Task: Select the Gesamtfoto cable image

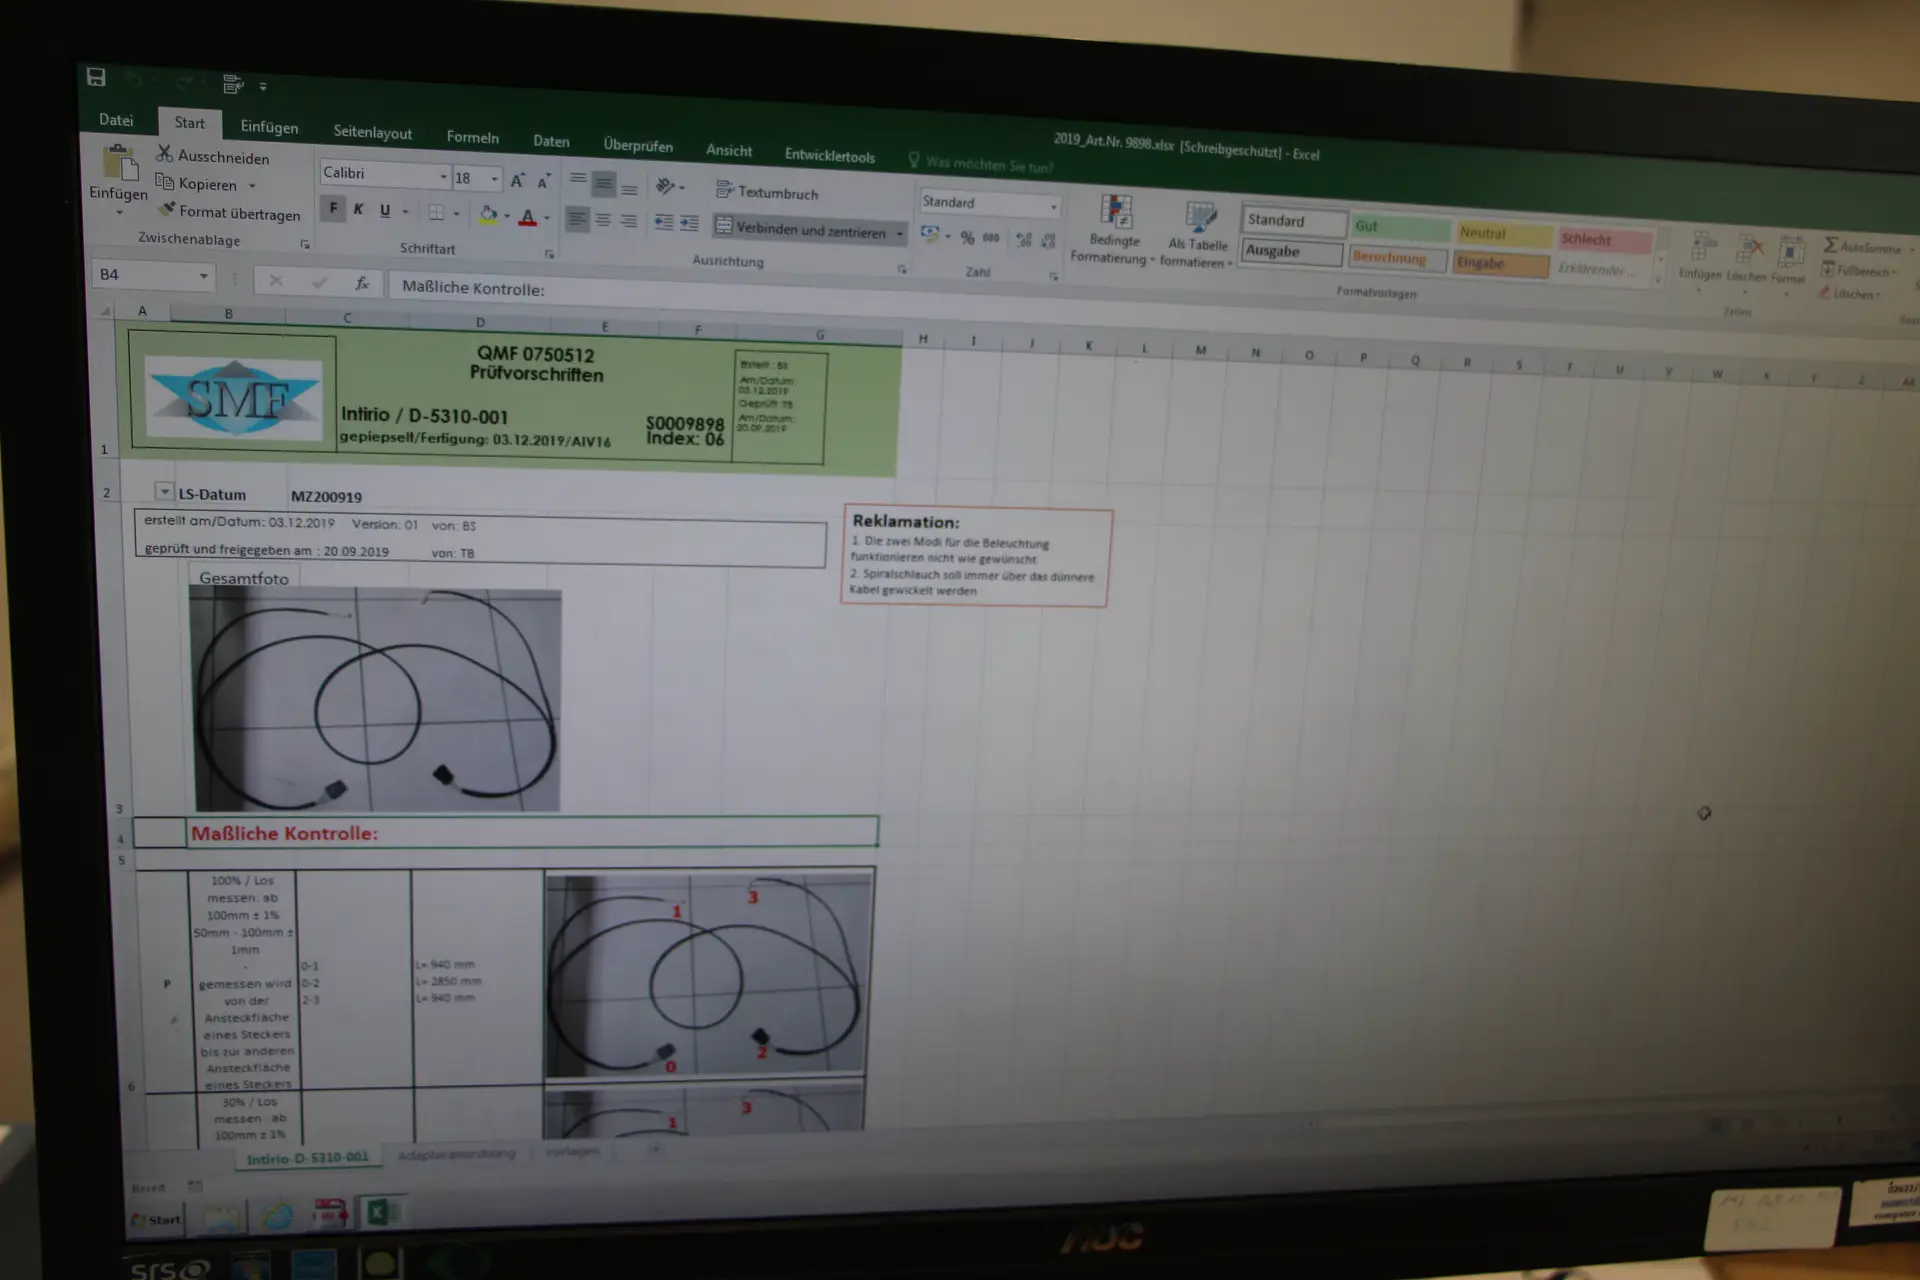Action: pos(377,699)
